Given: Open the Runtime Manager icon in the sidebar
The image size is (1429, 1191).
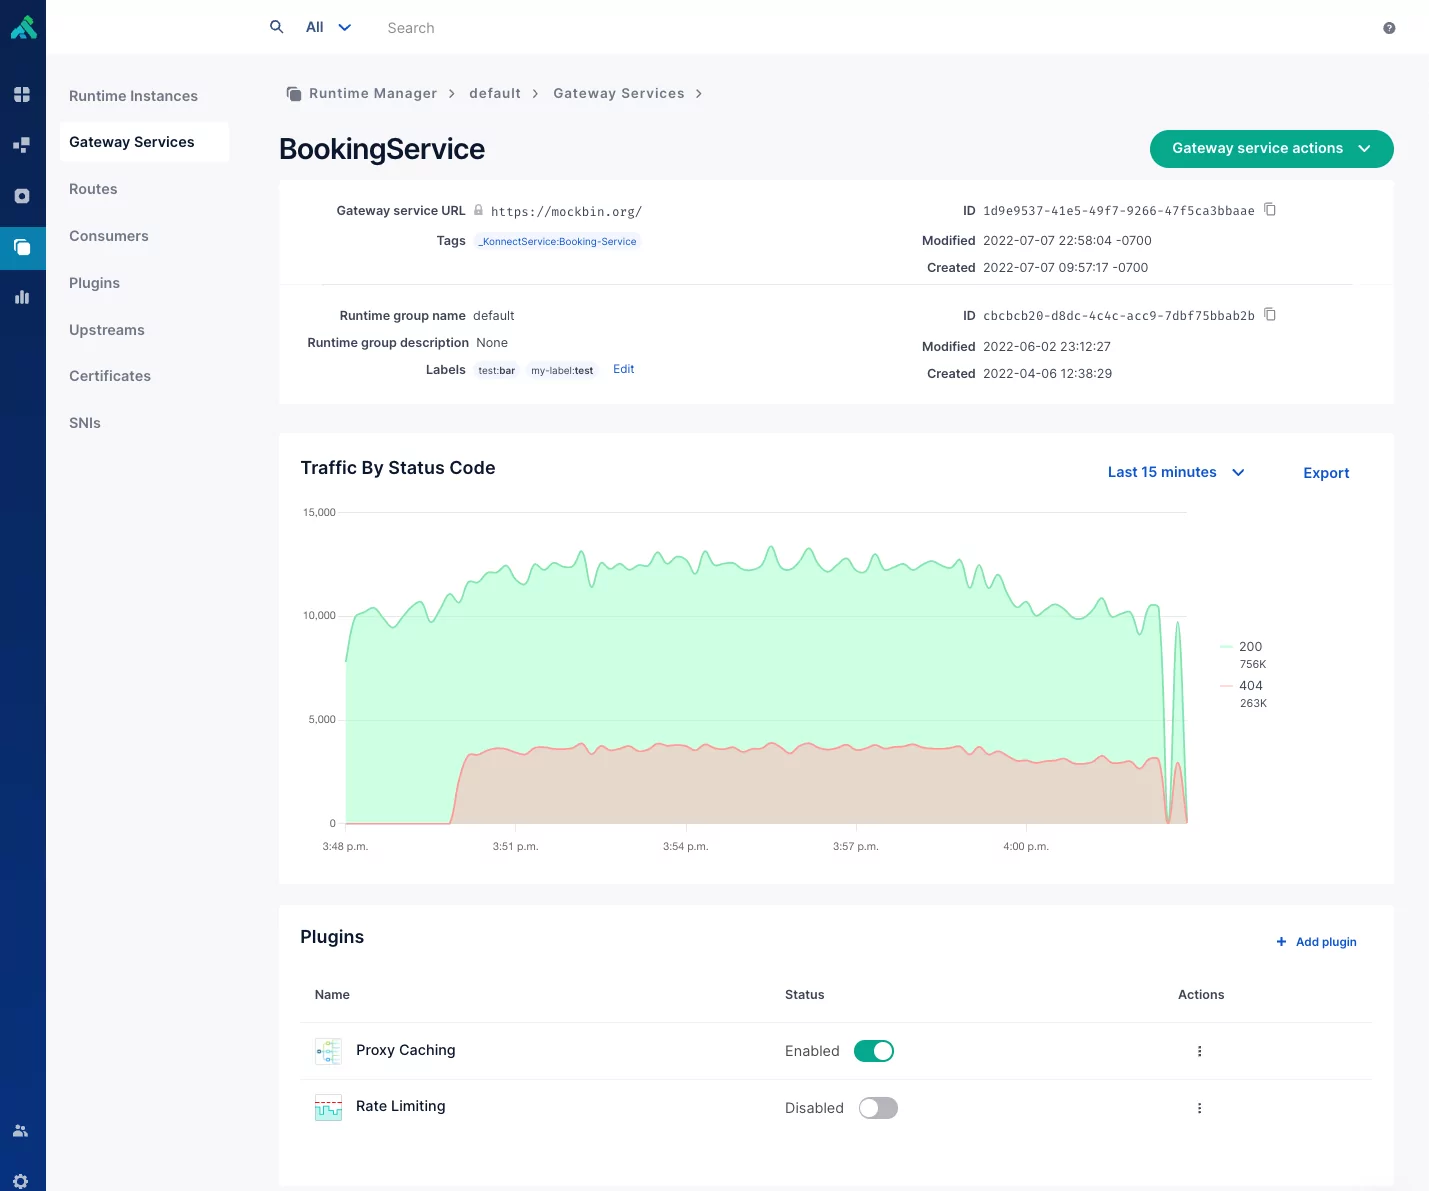Looking at the screenshot, I should [x=22, y=247].
